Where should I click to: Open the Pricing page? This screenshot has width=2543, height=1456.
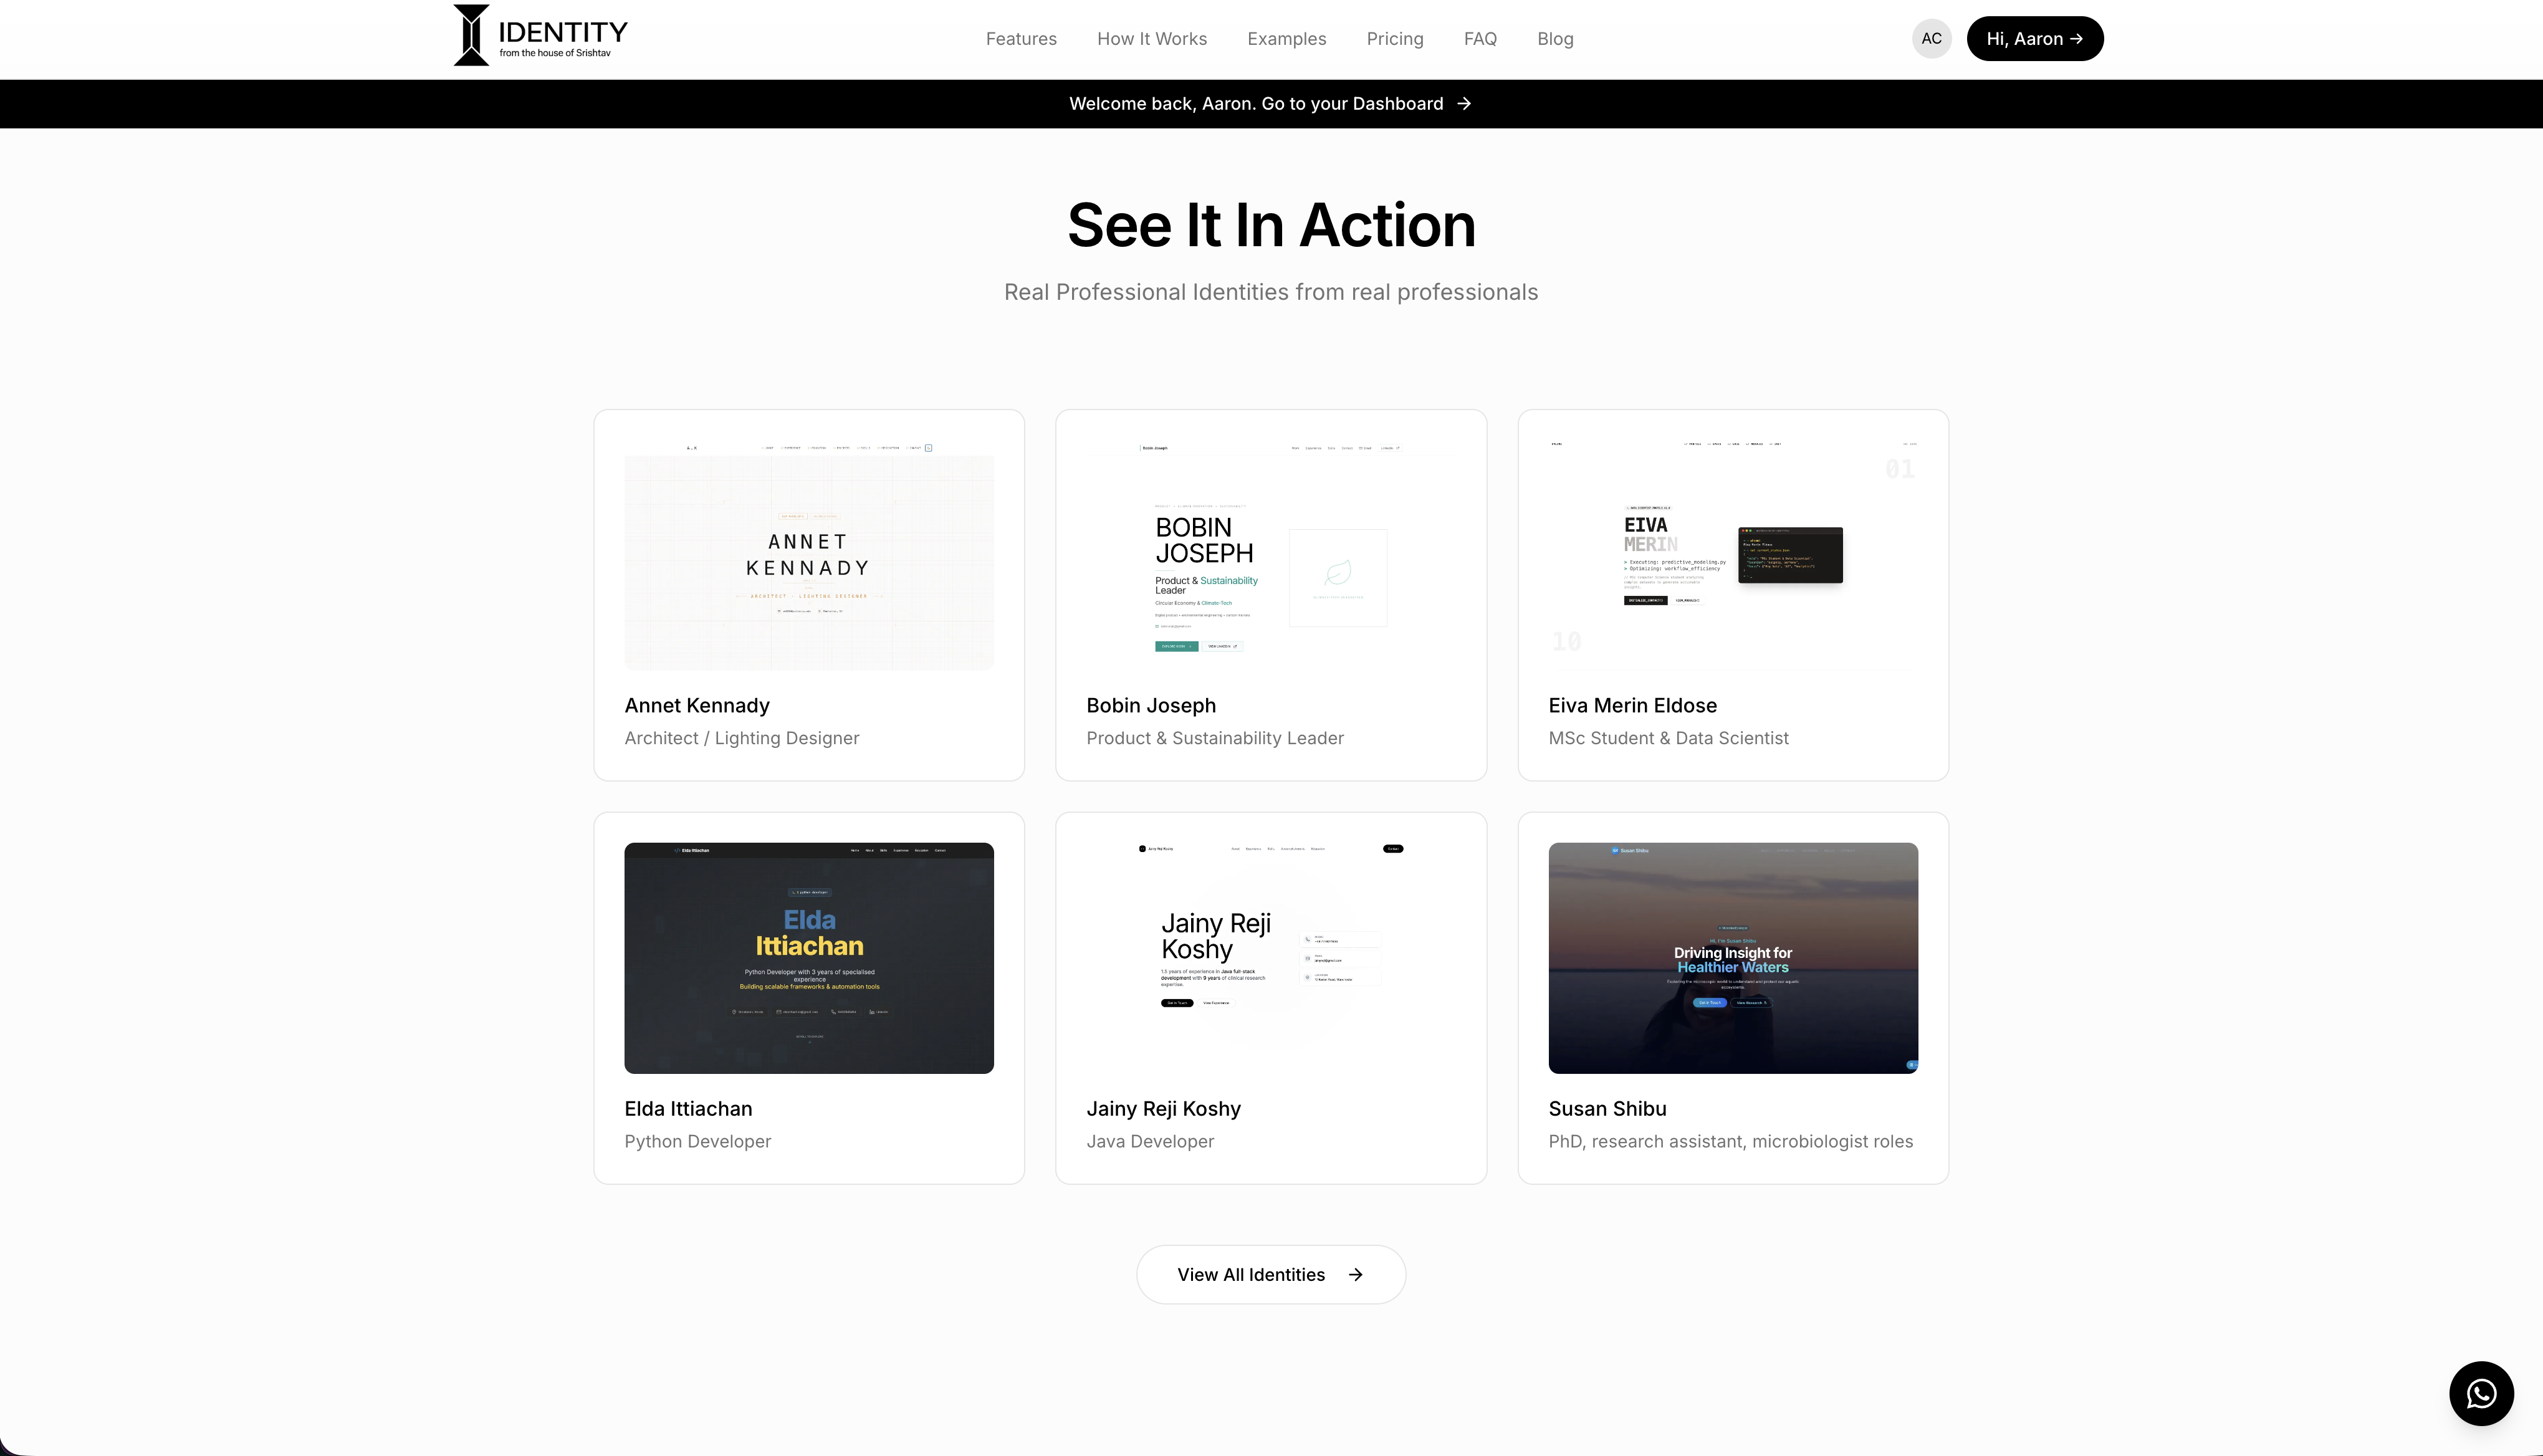click(1395, 38)
